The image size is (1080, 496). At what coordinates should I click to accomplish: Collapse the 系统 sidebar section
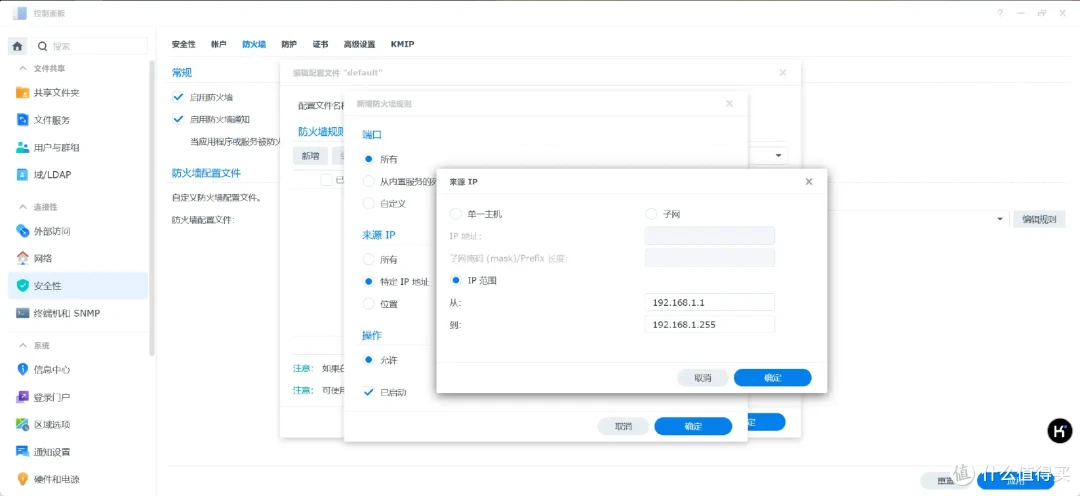(23, 345)
